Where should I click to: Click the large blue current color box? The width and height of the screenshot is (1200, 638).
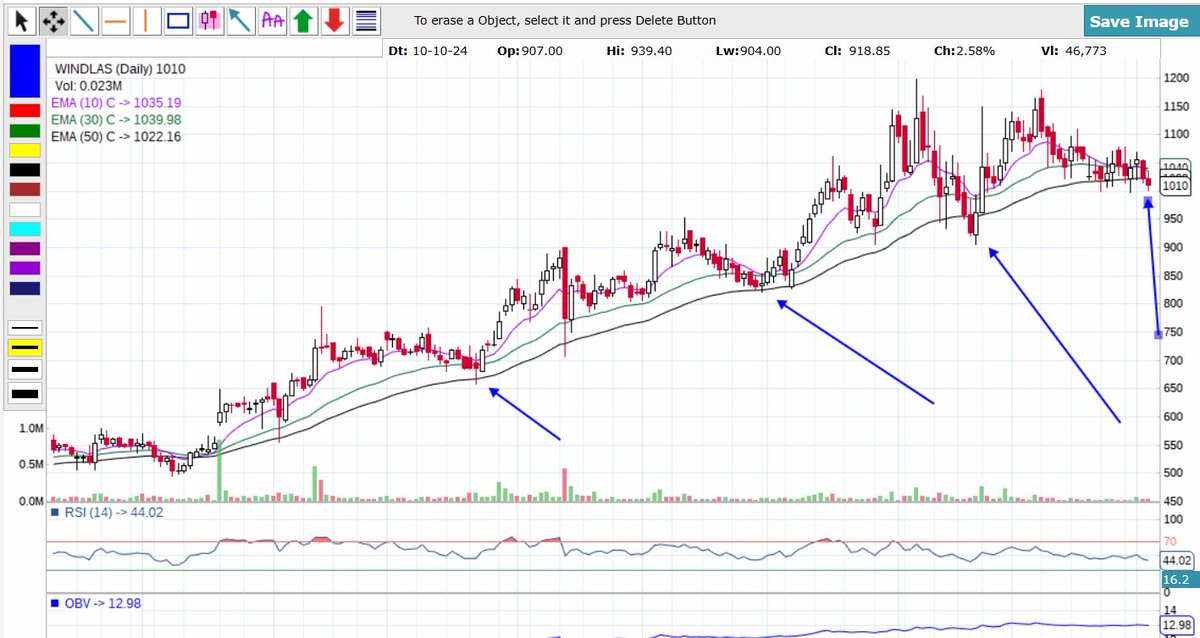tap(25, 71)
